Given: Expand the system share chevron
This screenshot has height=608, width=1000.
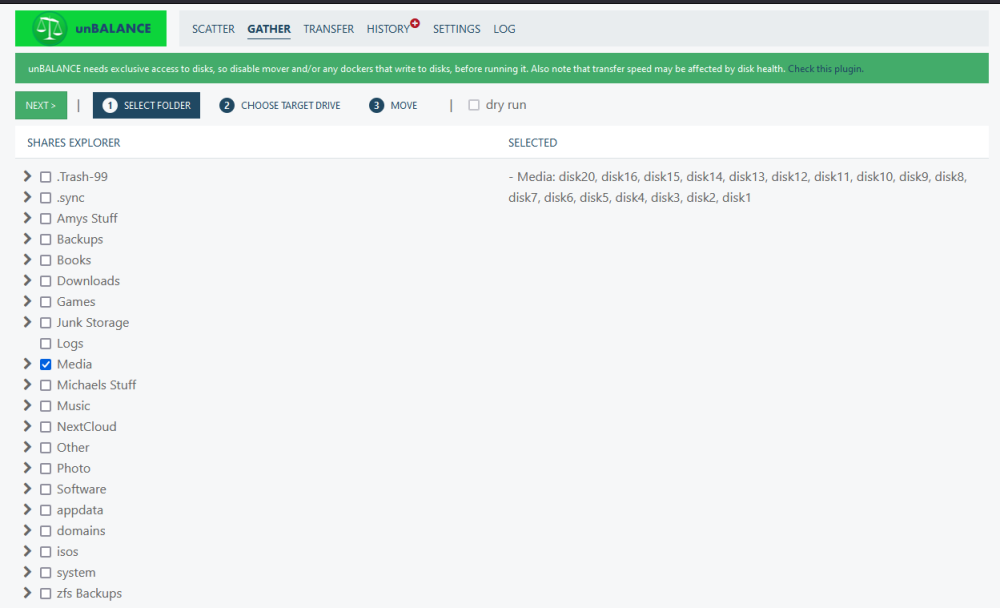Looking at the screenshot, I should pyautogui.click(x=27, y=572).
